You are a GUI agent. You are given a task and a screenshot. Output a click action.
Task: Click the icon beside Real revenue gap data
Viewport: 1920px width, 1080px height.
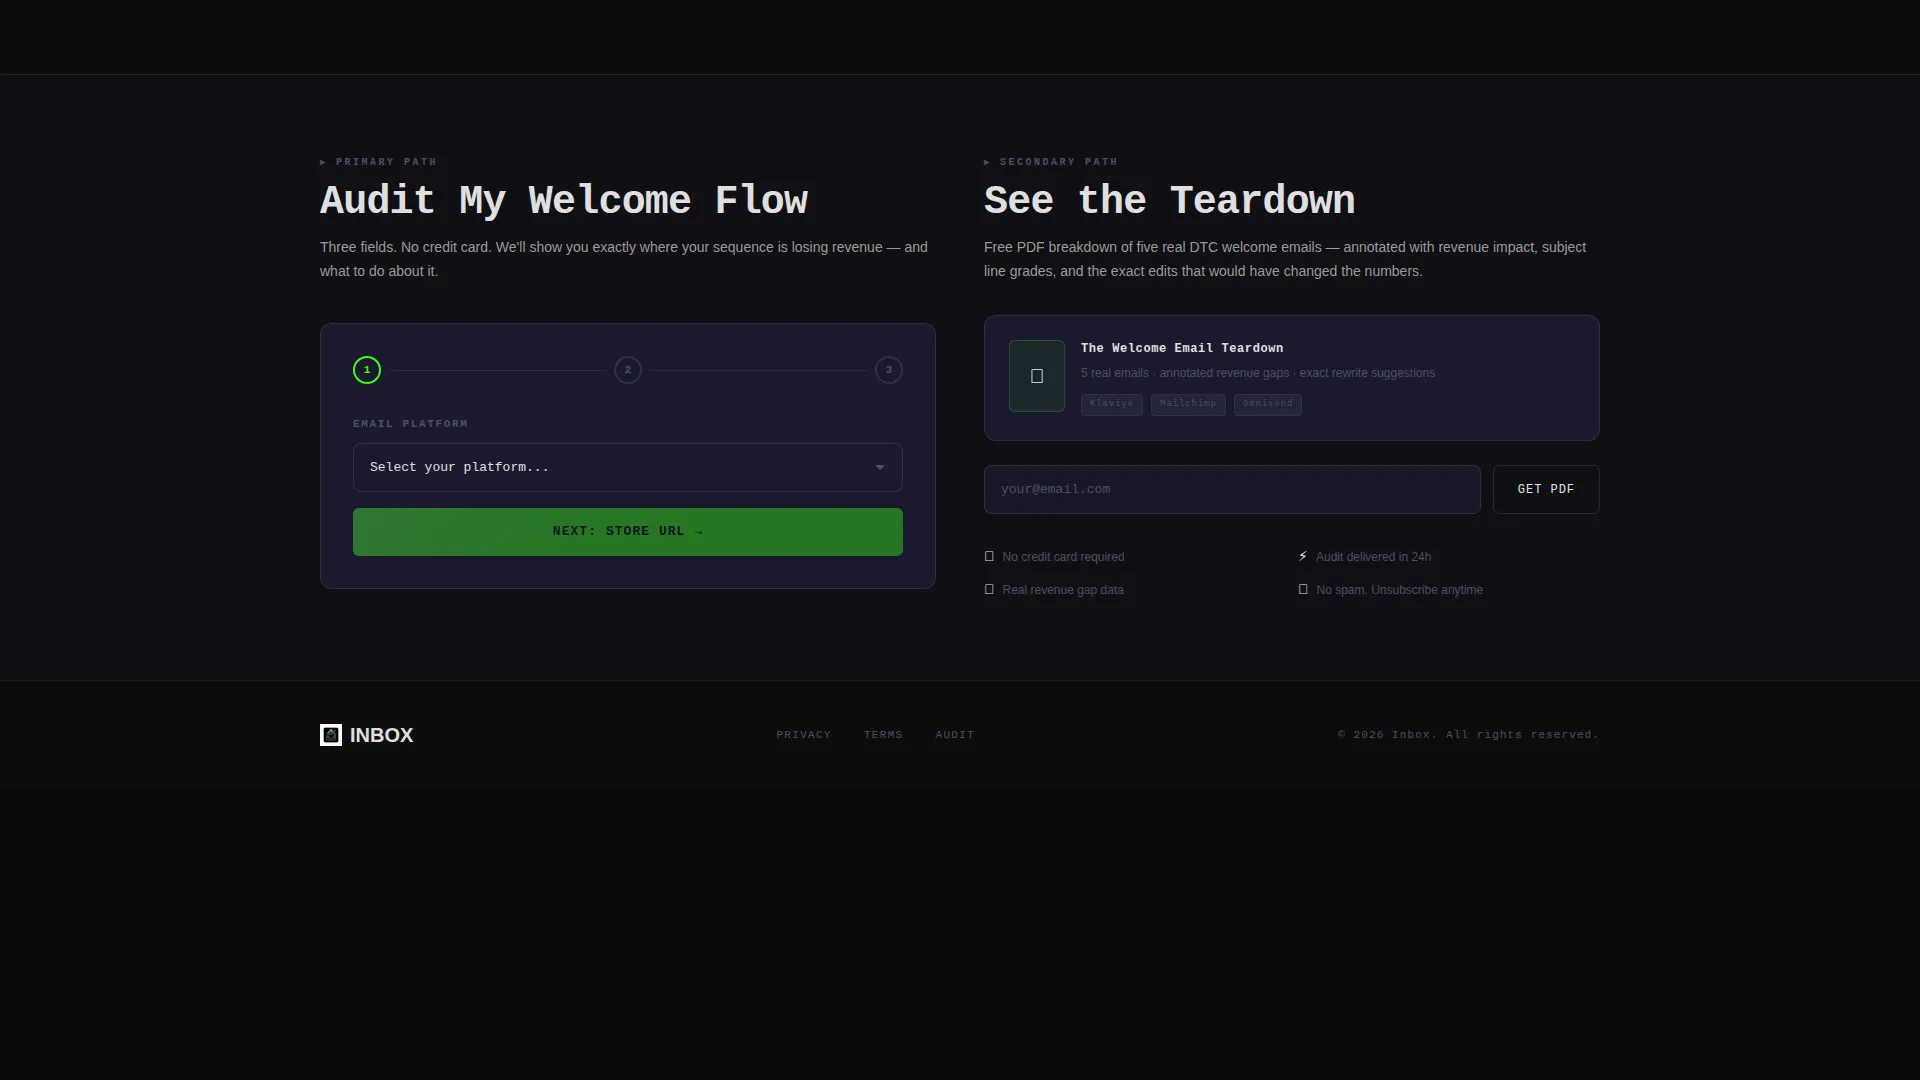pos(989,589)
